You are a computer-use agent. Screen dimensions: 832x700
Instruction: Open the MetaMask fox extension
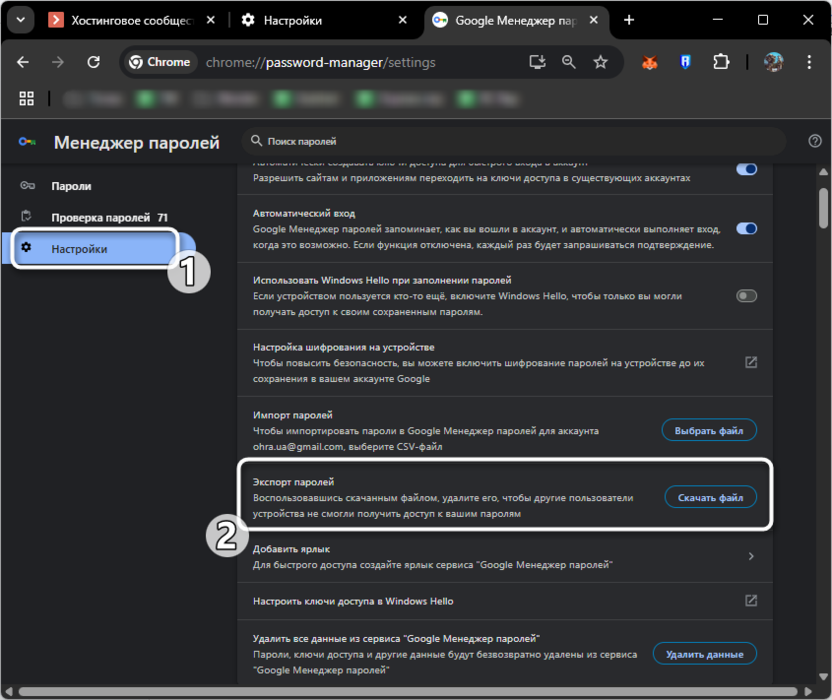click(x=650, y=63)
